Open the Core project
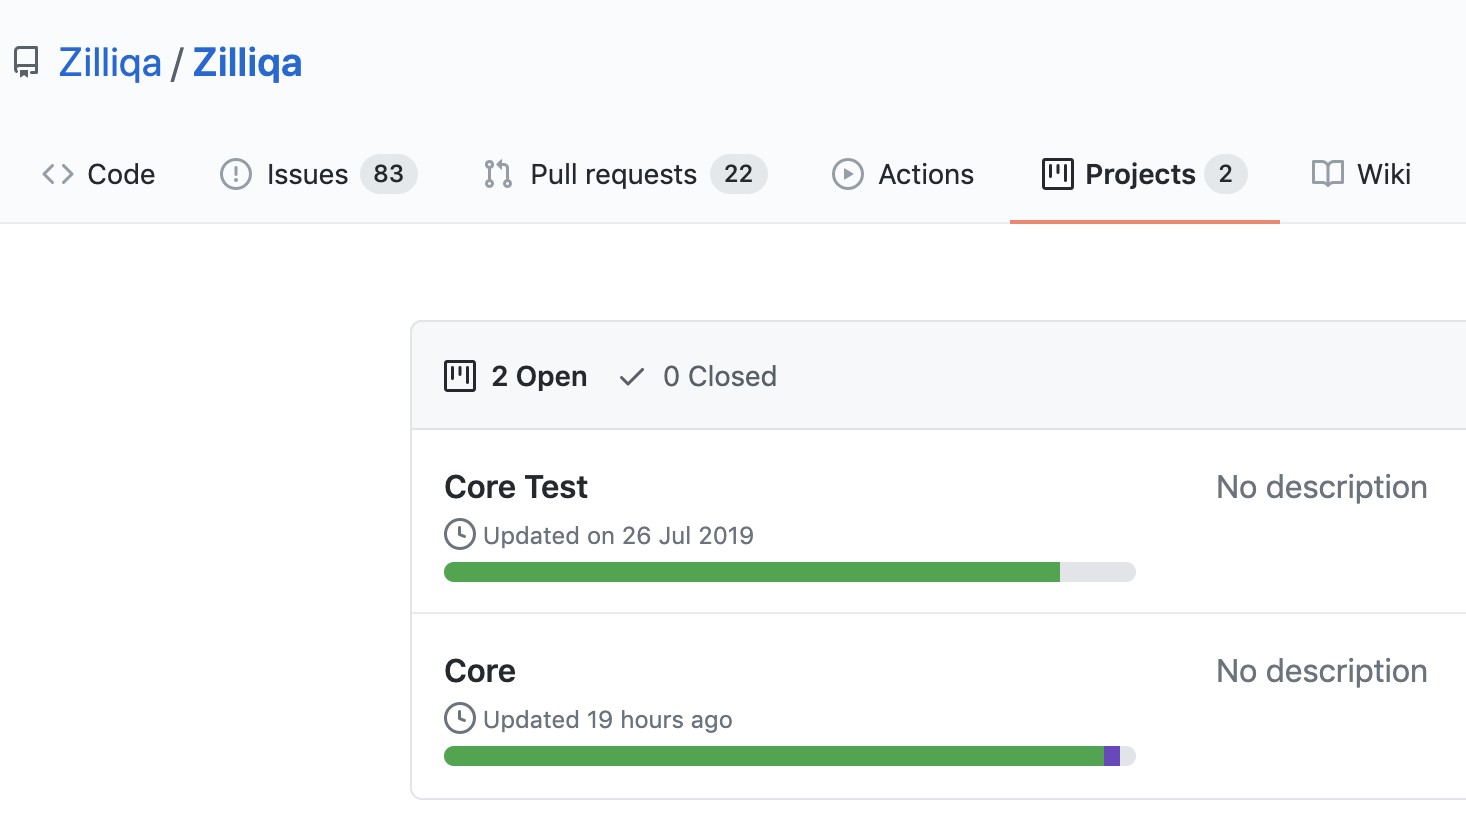The width and height of the screenshot is (1466, 826). pyautogui.click(x=480, y=671)
